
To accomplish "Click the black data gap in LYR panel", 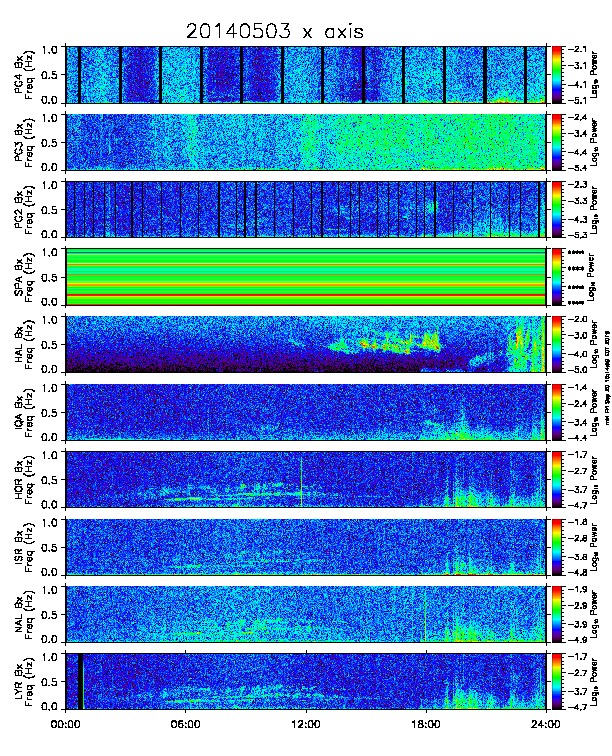I will 81,682.
